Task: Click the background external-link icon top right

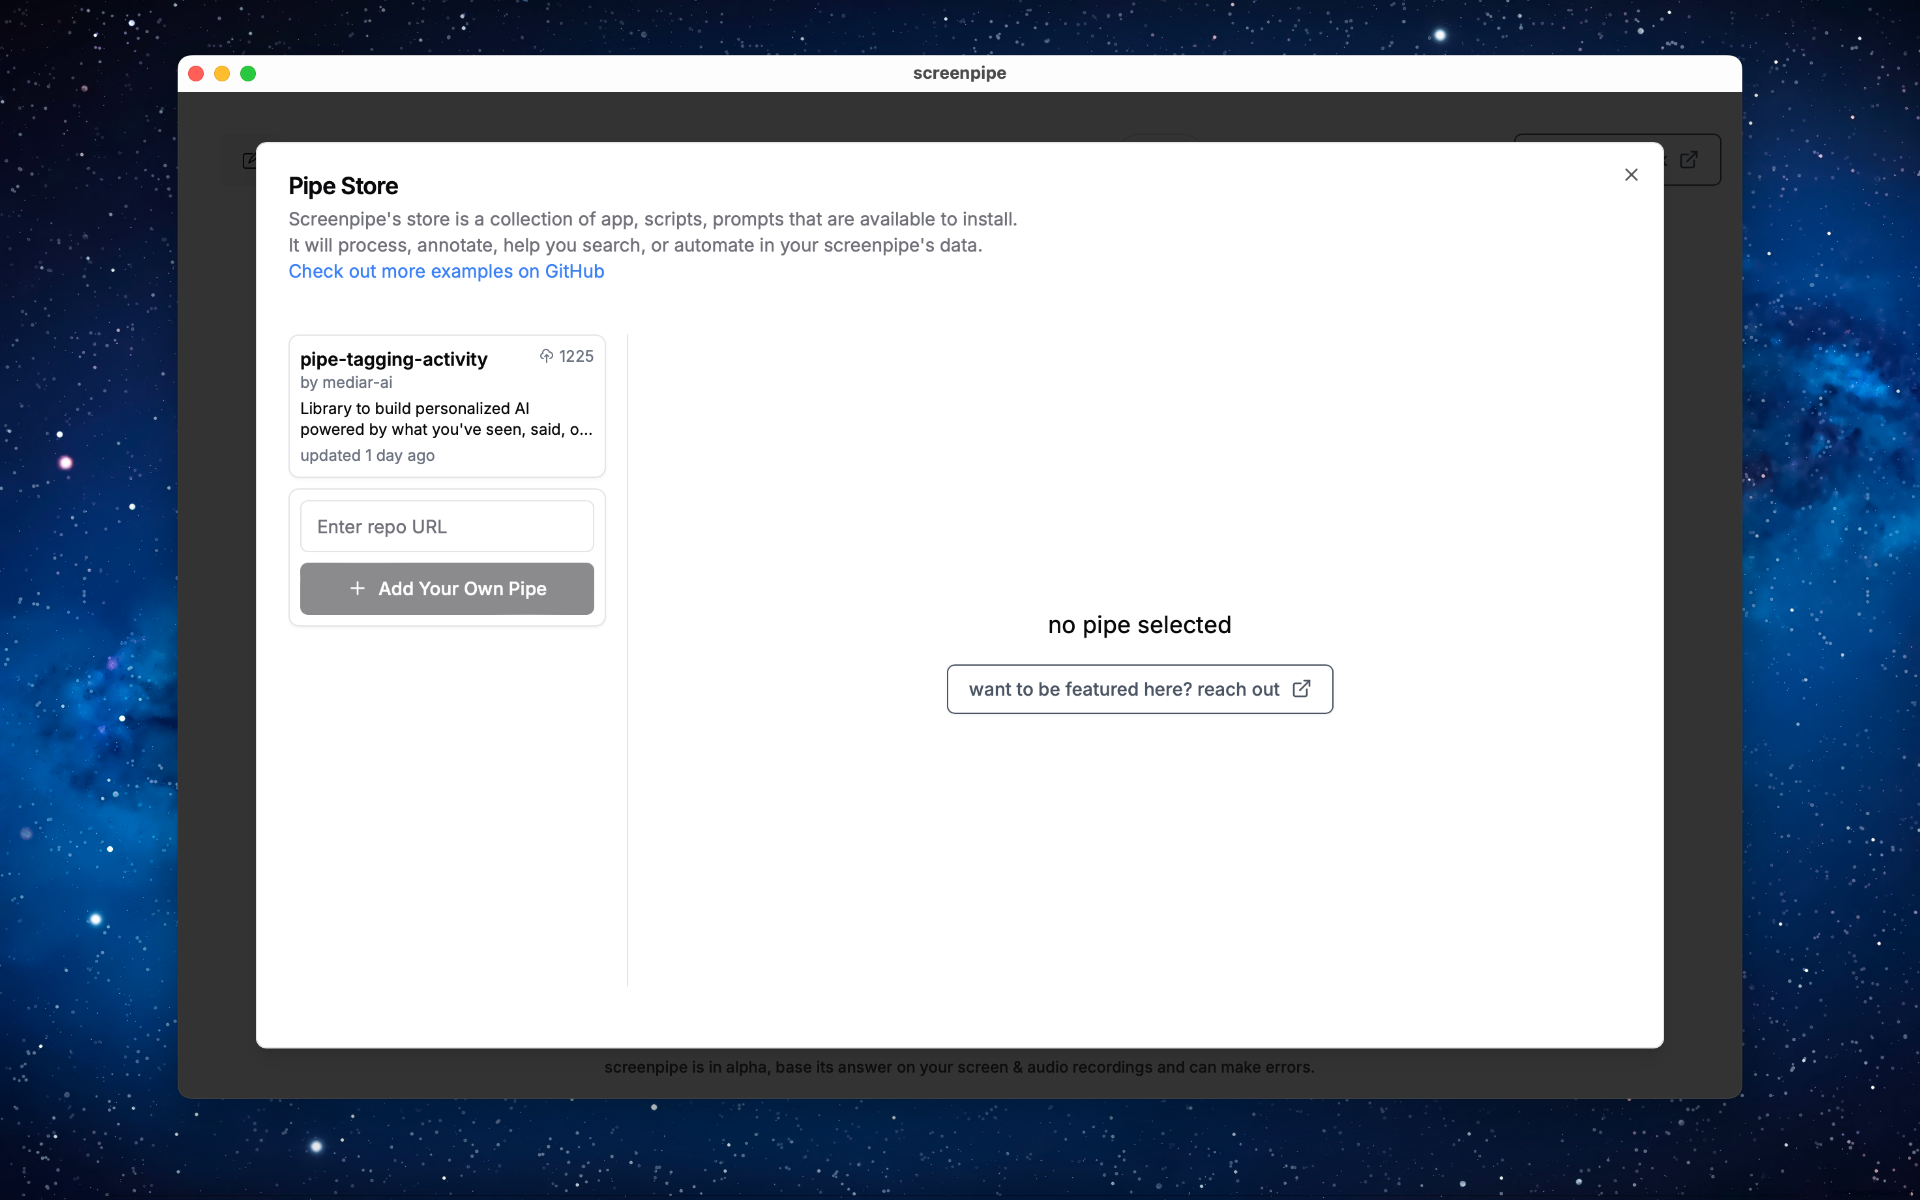Action: tap(1689, 160)
